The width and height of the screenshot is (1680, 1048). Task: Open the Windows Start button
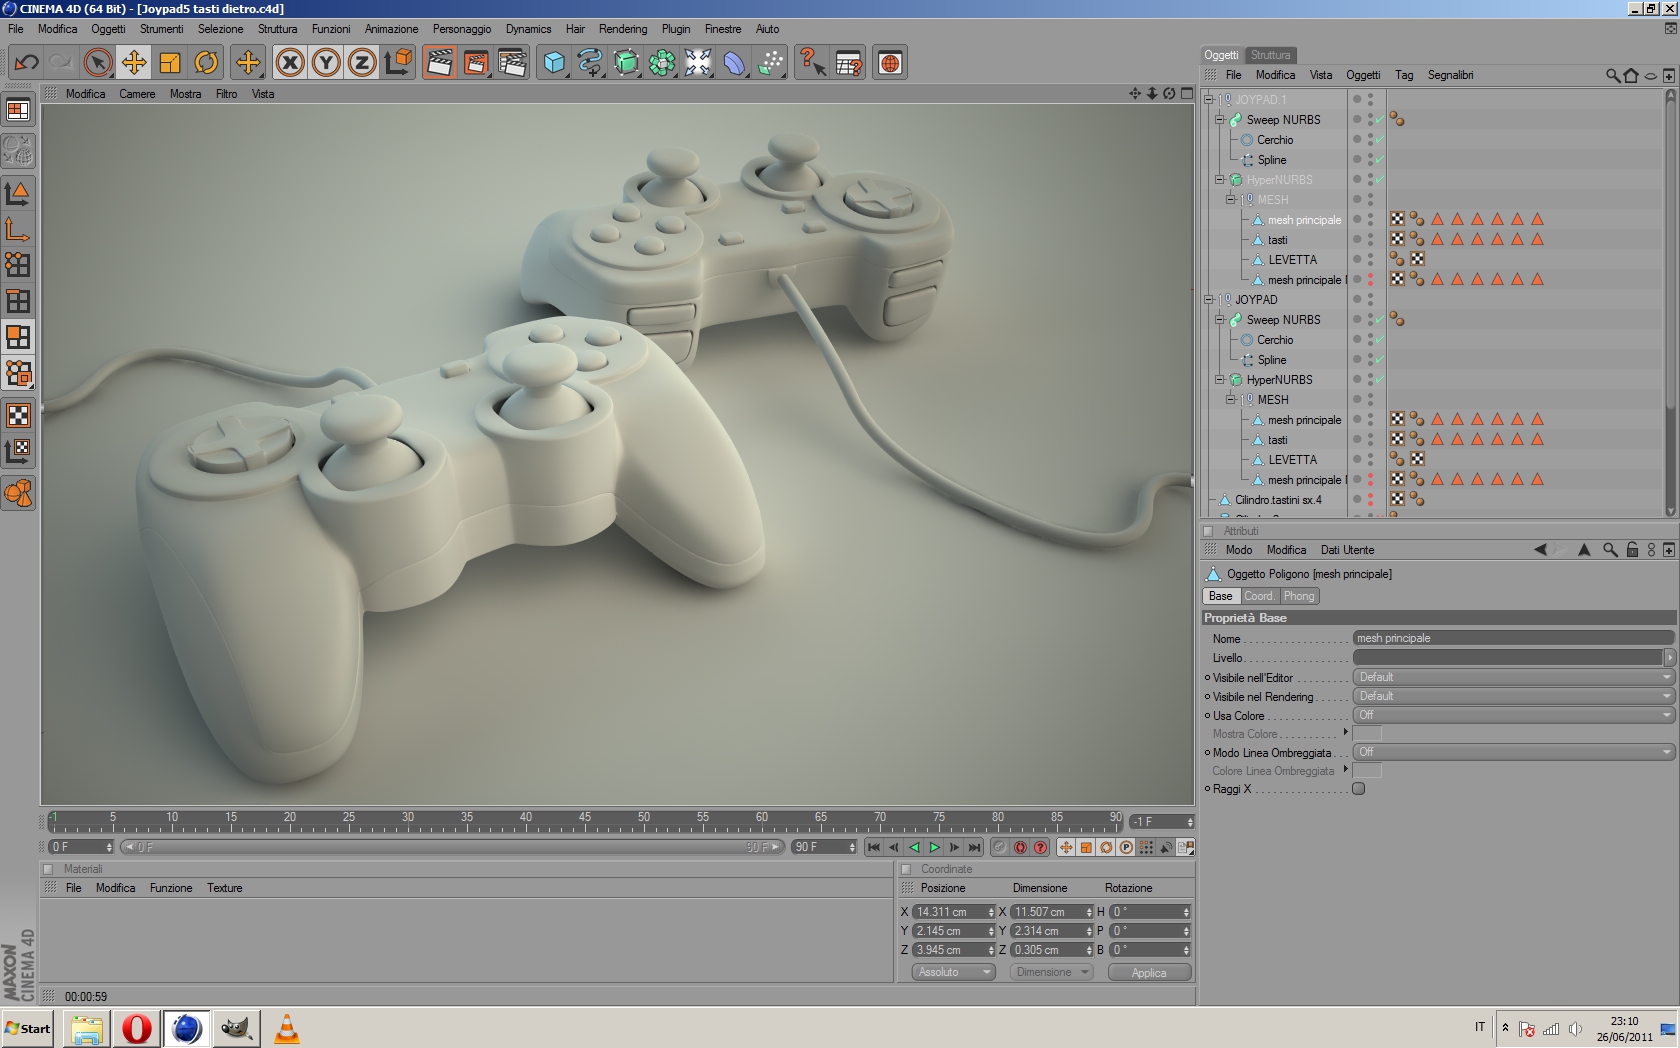(28, 1028)
